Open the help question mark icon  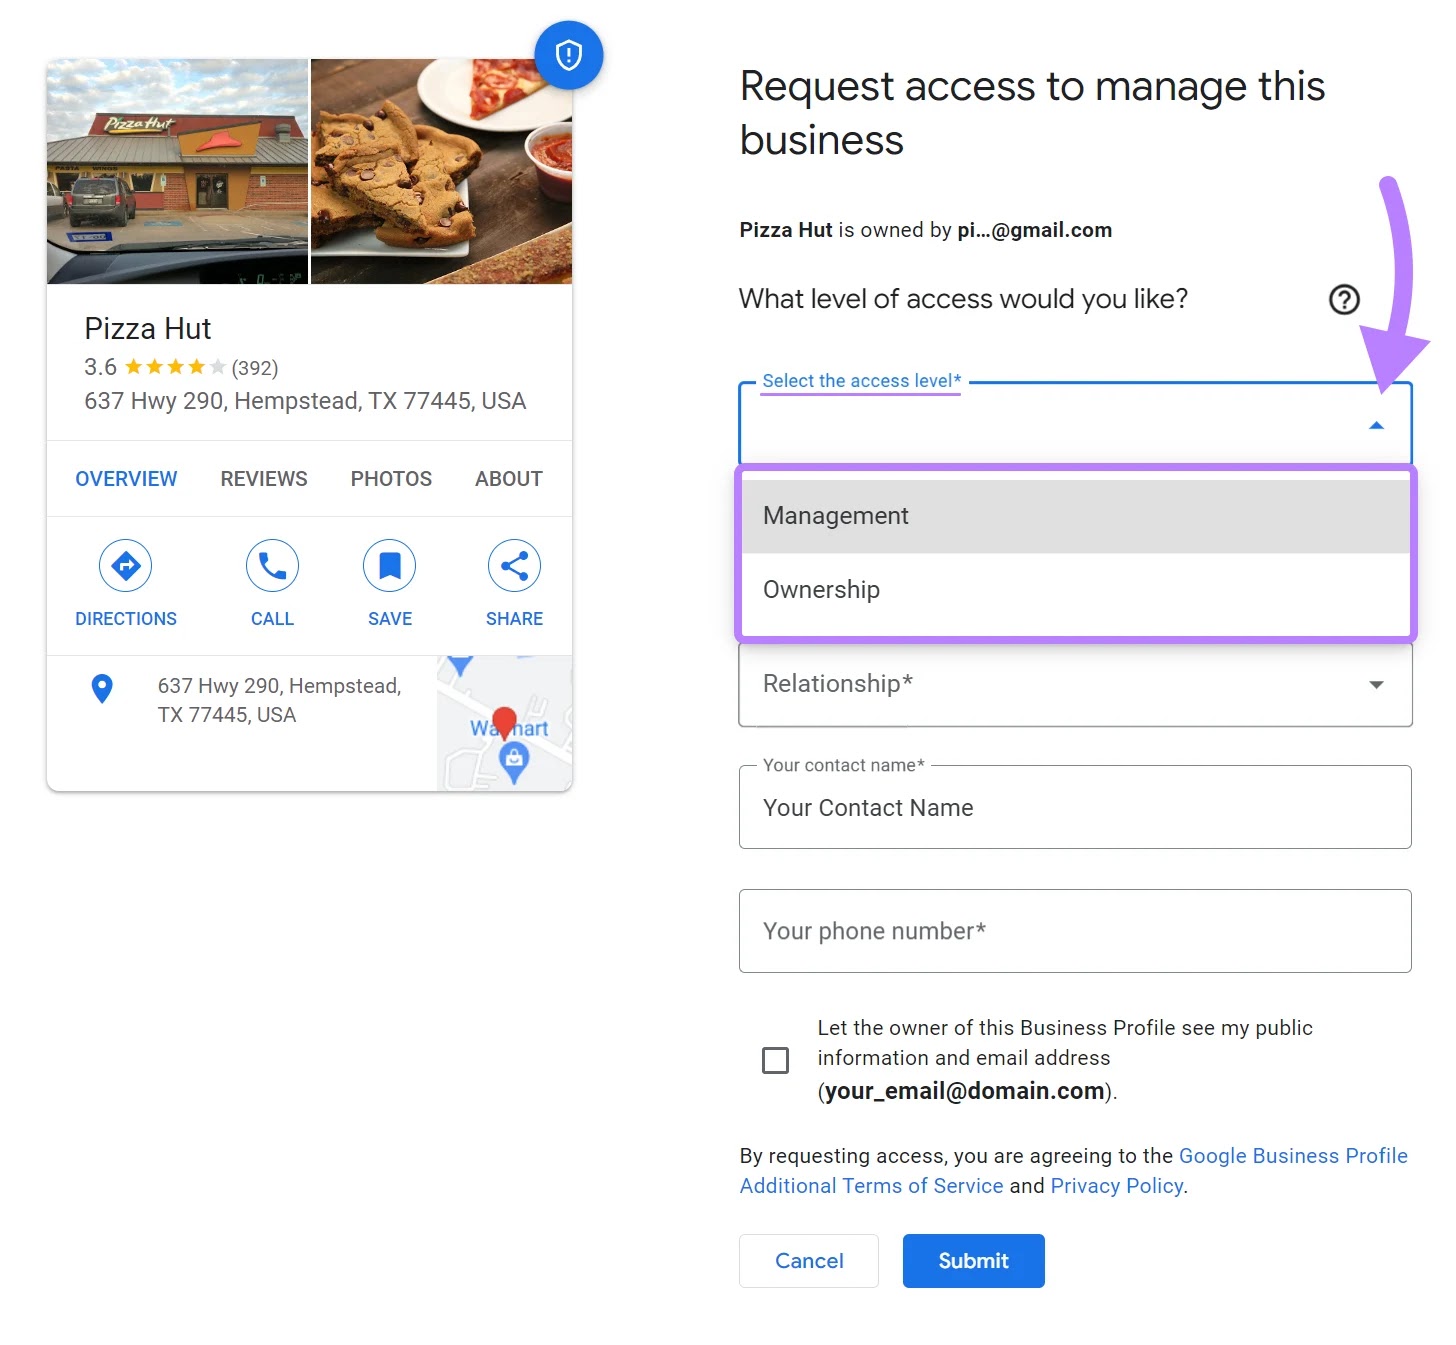point(1344,299)
